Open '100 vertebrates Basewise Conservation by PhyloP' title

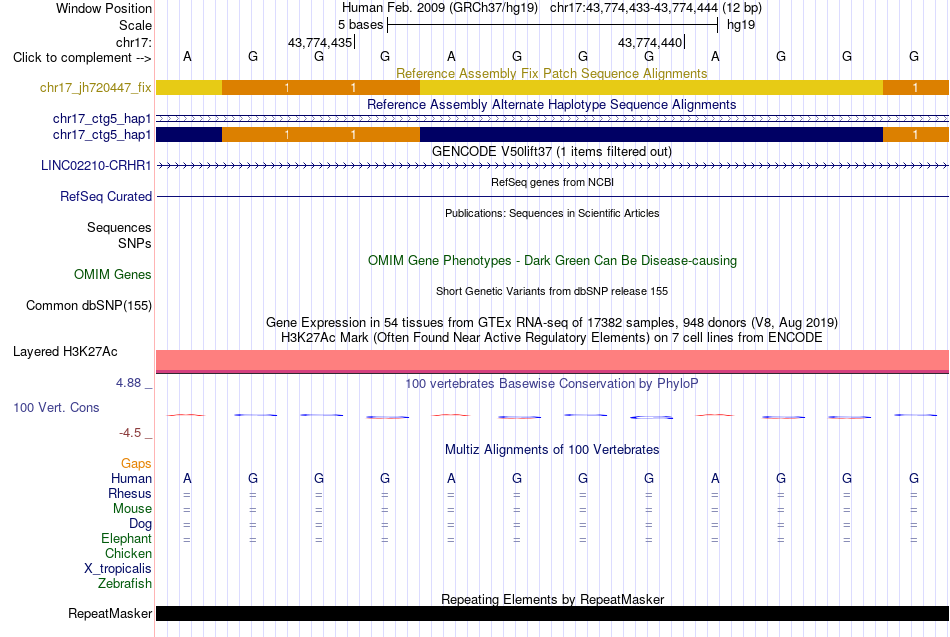pos(552,384)
